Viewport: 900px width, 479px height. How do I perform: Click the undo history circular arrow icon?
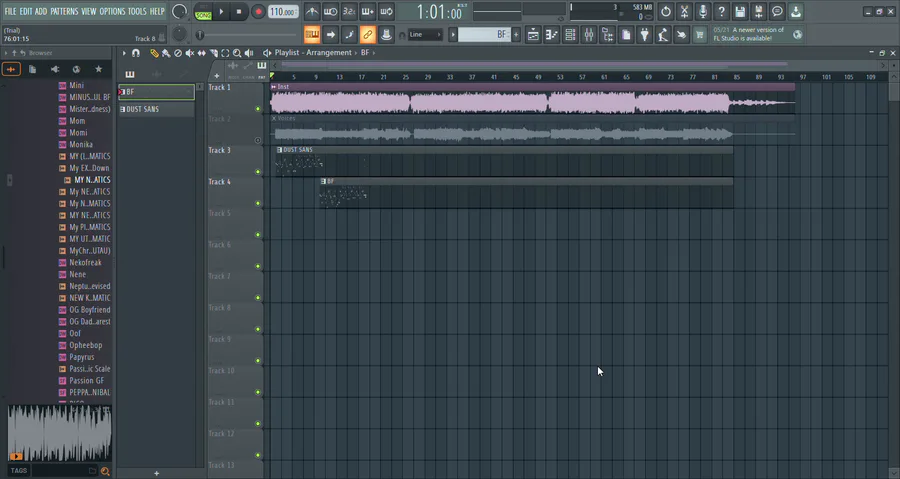click(666, 11)
